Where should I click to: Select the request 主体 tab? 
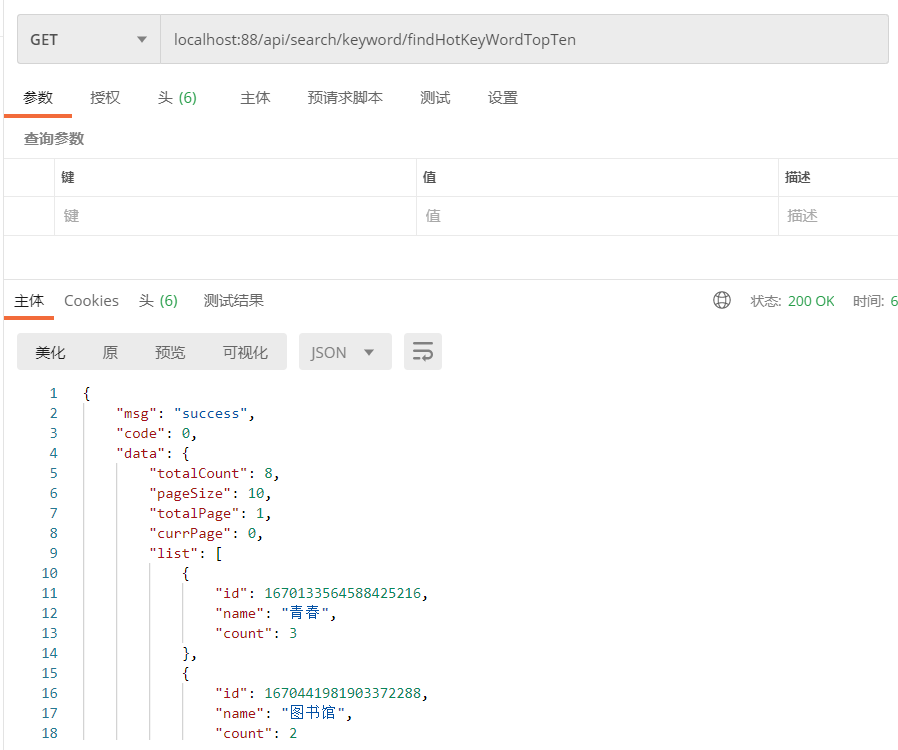(x=255, y=98)
